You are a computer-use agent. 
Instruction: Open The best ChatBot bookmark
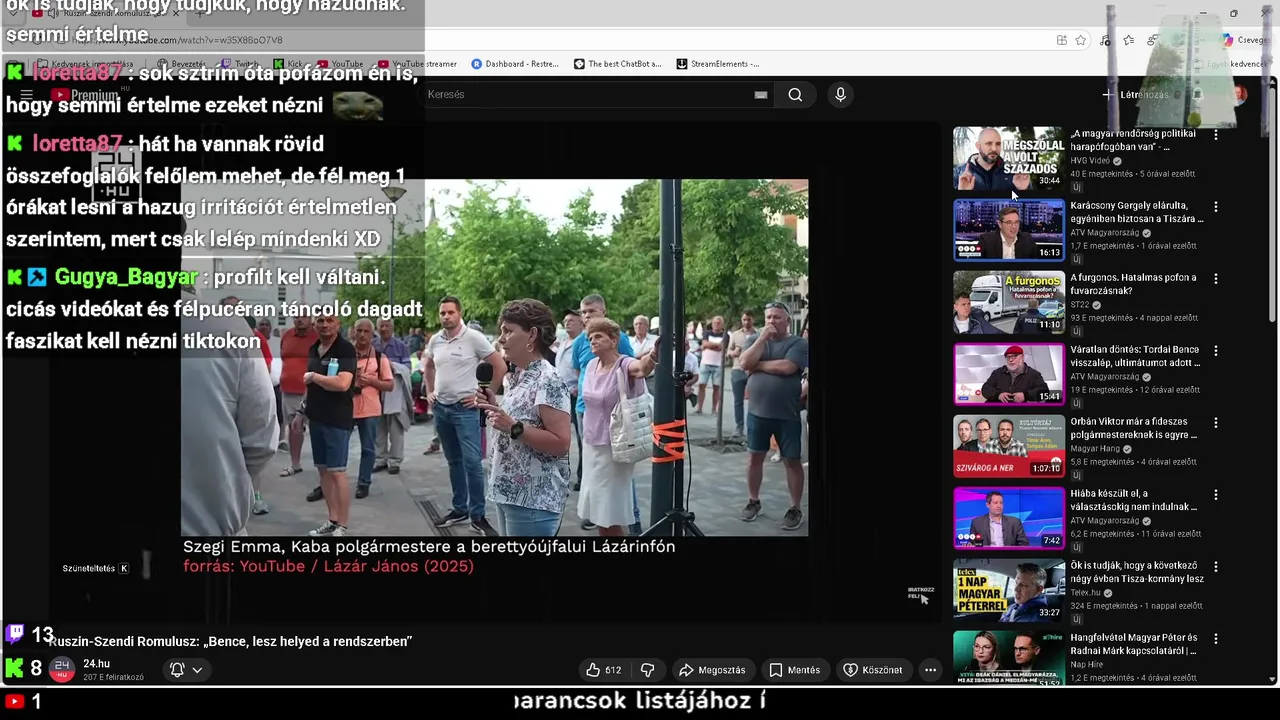(x=618, y=64)
